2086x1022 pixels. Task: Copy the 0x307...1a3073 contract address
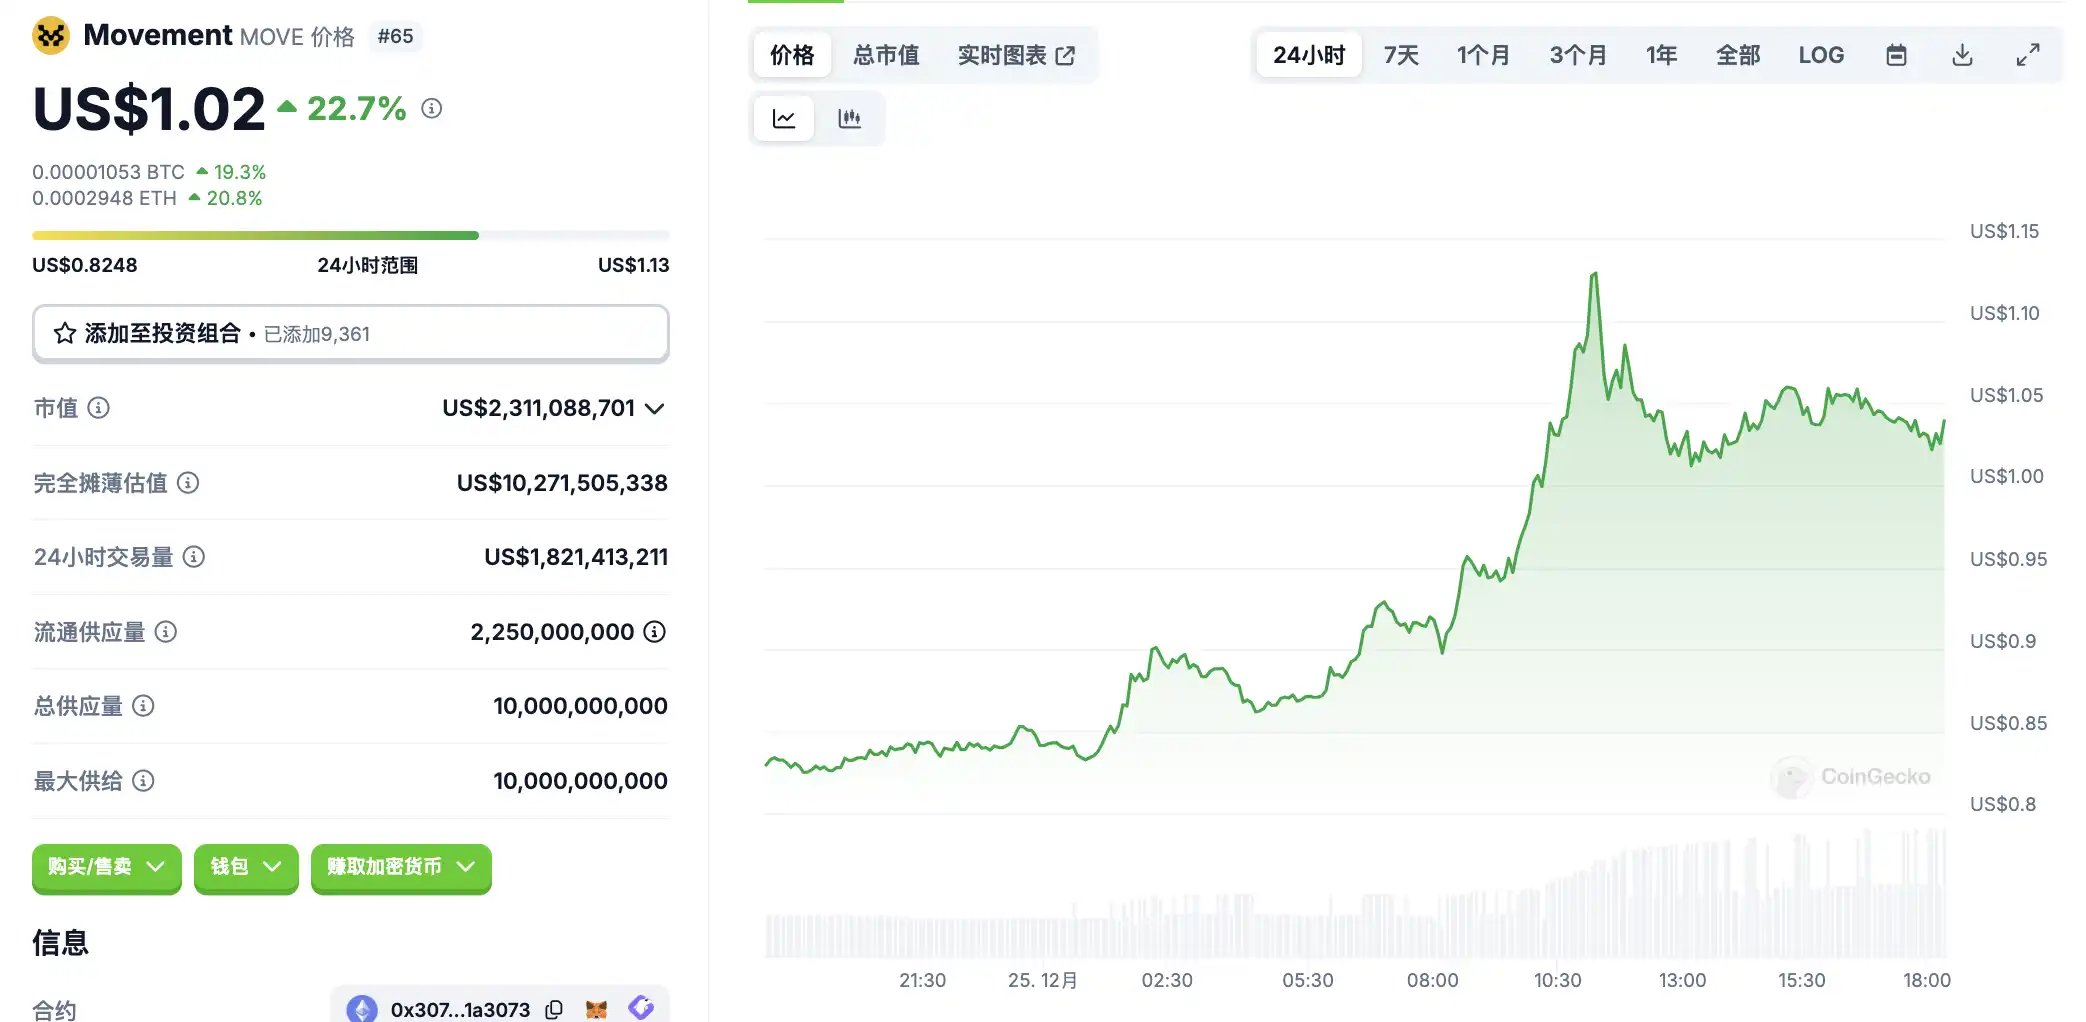coord(554,1009)
